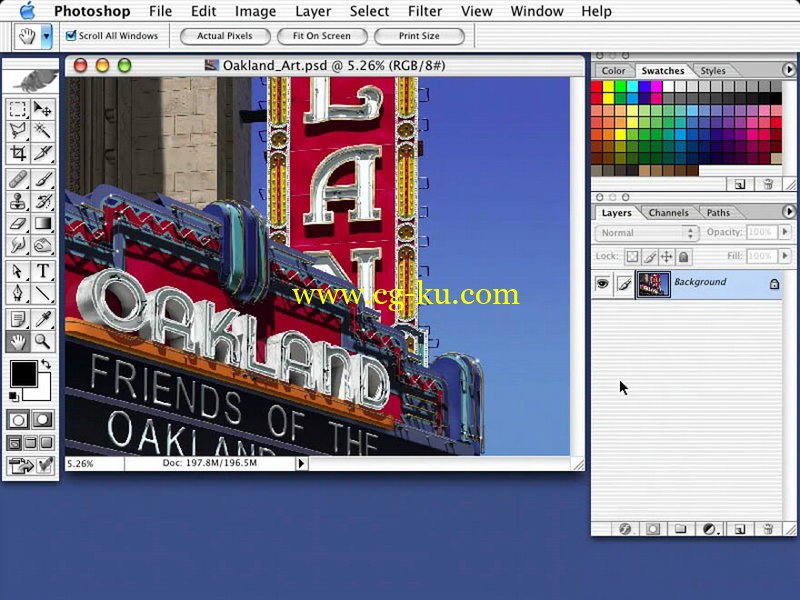The height and width of the screenshot is (600, 800).
Task: Hide the Background layer eye icon
Action: (x=603, y=283)
